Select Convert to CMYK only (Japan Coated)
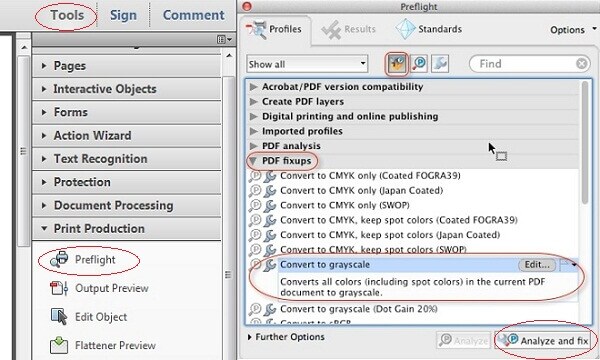This screenshot has width=600, height=360. pos(361,191)
